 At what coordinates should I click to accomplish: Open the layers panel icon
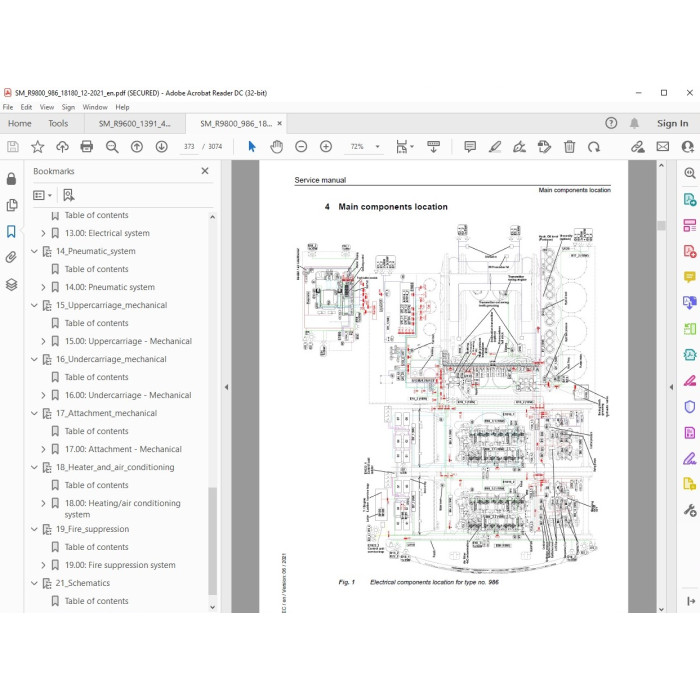click(x=12, y=284)
